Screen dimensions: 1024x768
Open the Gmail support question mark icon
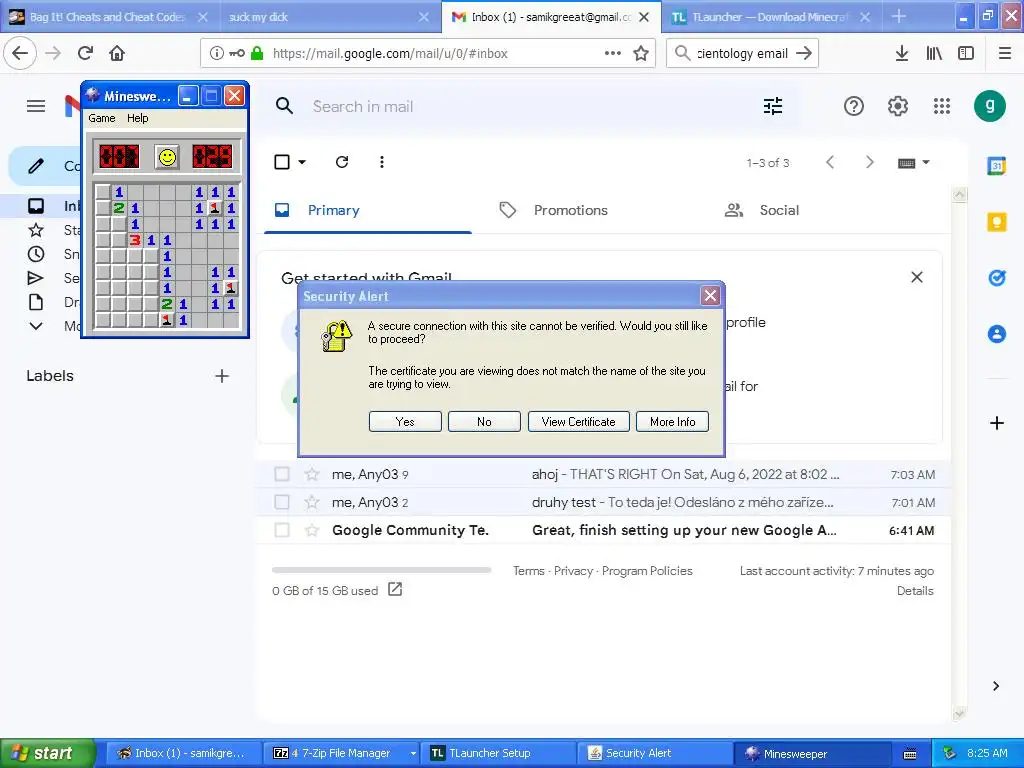(x=854, y=106)
